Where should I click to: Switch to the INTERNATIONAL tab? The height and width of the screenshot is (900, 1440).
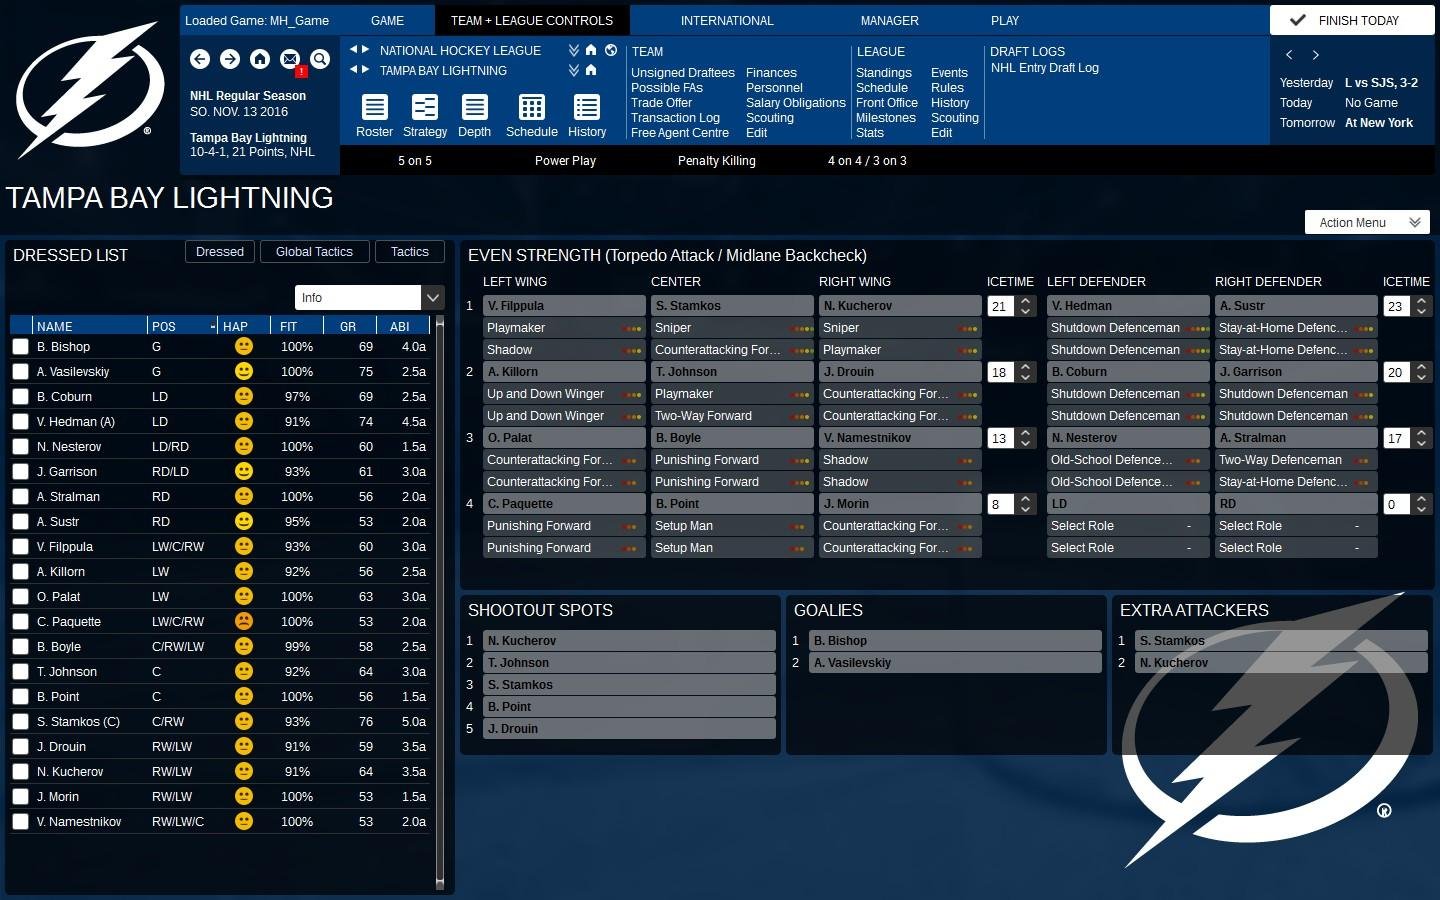[727, 20]
